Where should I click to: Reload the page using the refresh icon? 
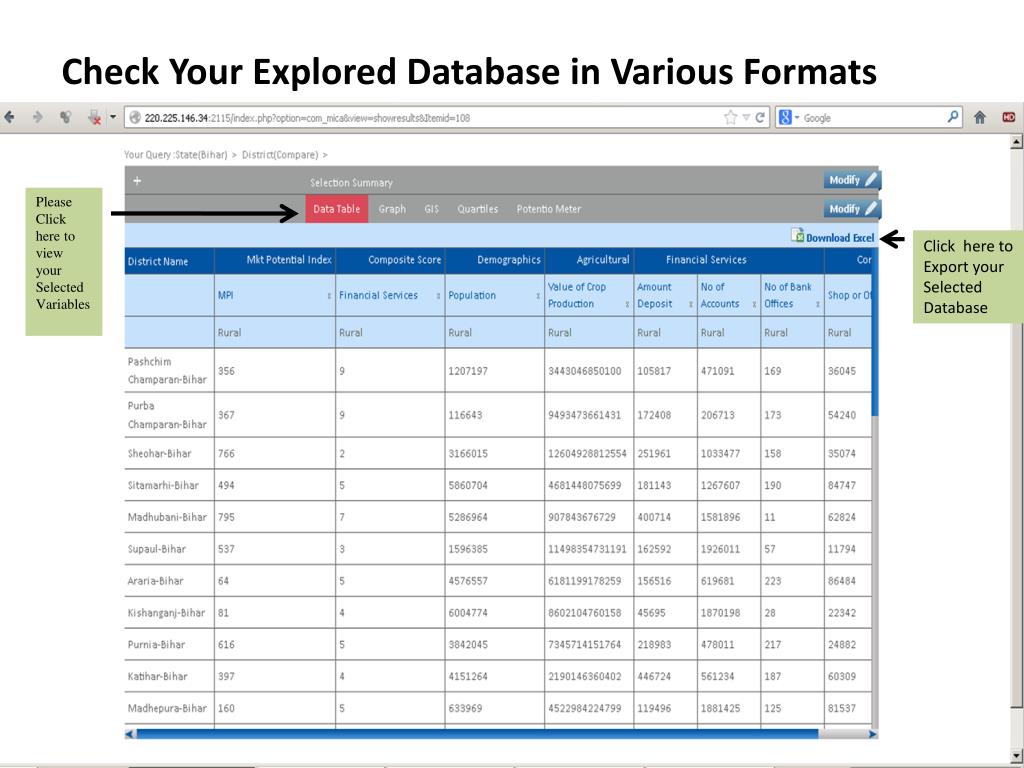pos(761,118)
